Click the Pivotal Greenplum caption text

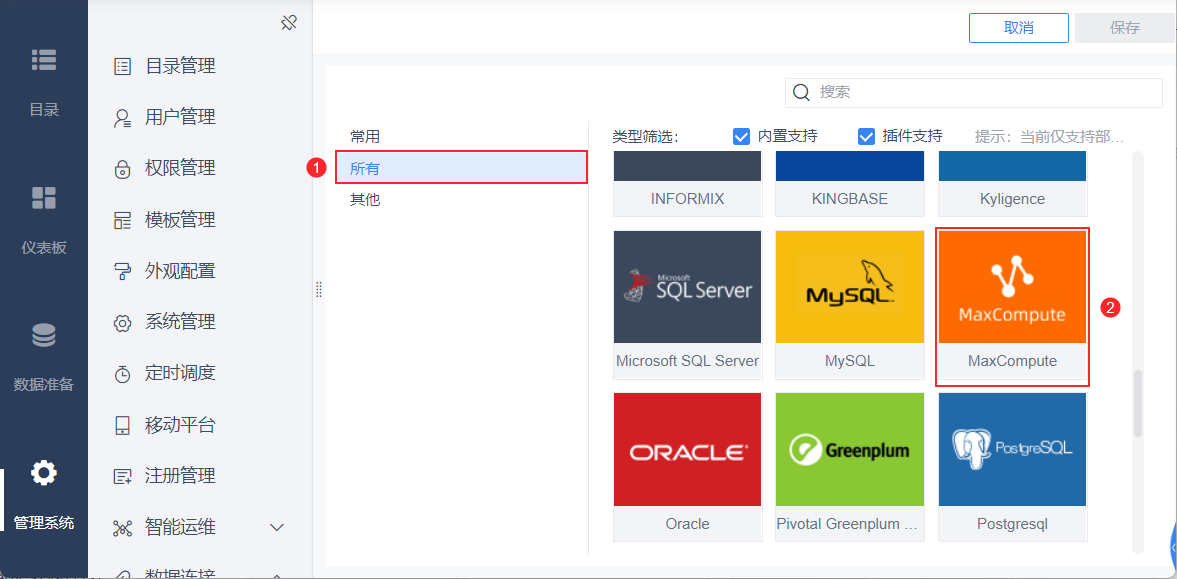tap(848, 523)
